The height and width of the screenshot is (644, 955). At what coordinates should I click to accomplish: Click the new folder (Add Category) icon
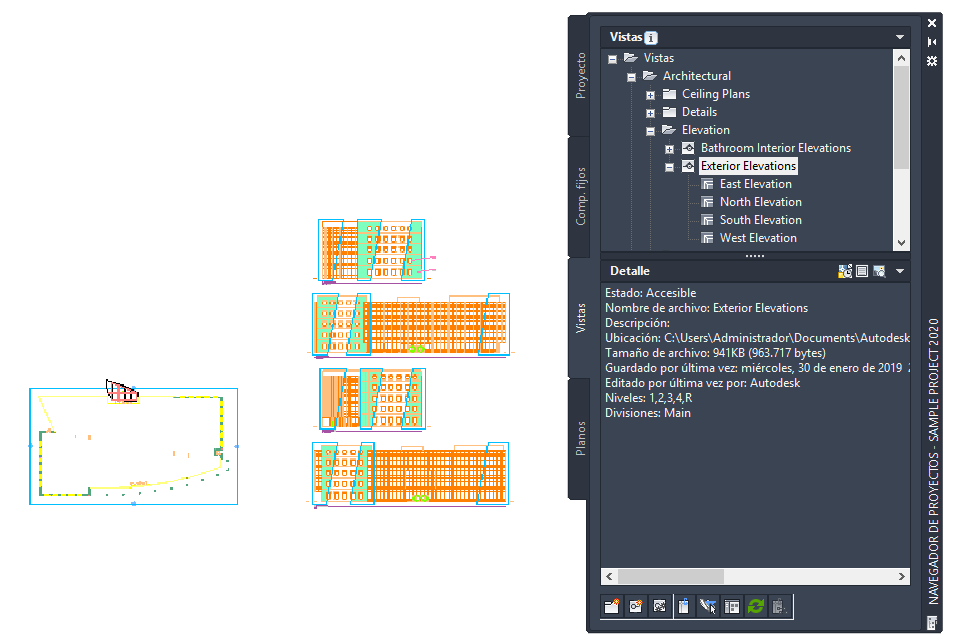(611, 606)
